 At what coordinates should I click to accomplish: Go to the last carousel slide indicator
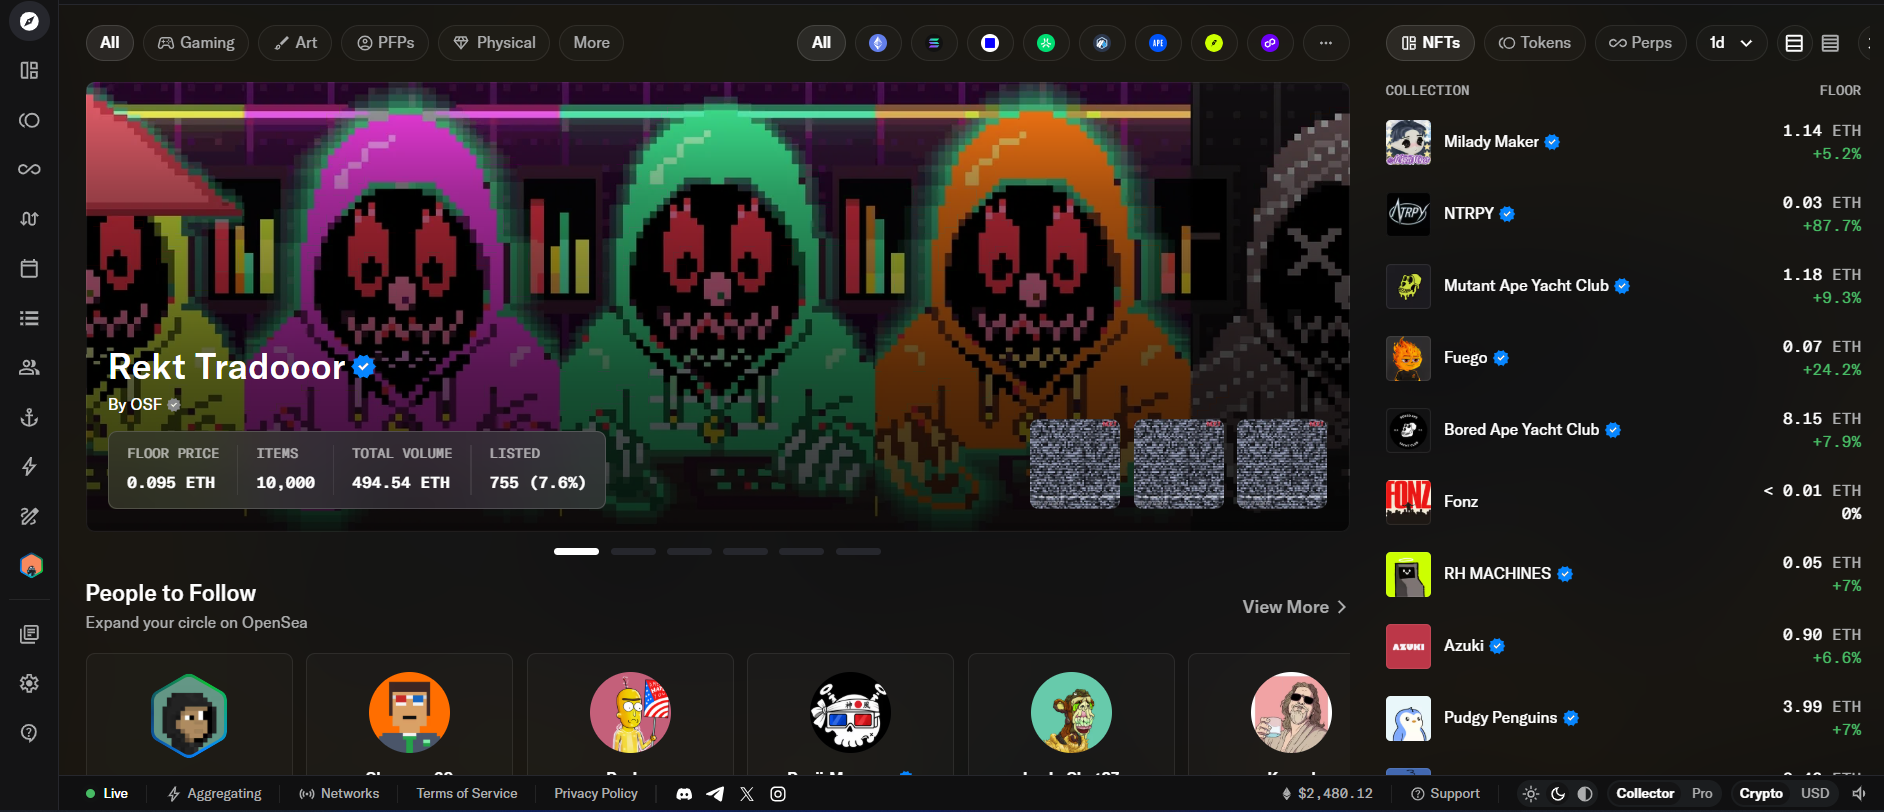coord(858,551)
